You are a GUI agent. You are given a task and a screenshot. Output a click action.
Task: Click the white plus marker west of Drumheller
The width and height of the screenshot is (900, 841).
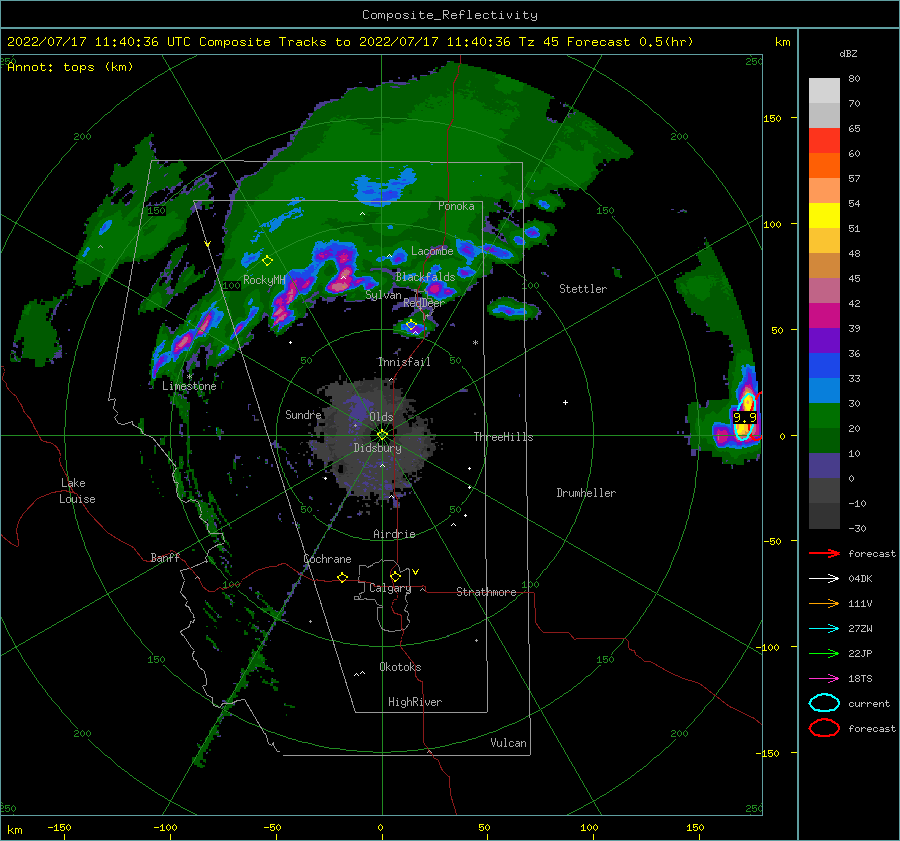coord(565,402)
